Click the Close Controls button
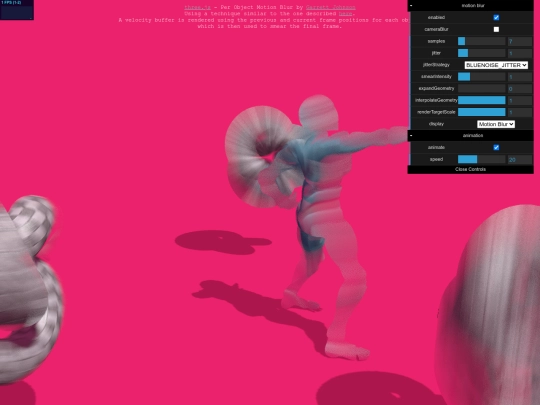Viewport: 540px width, 405px height. coord(470,169)
